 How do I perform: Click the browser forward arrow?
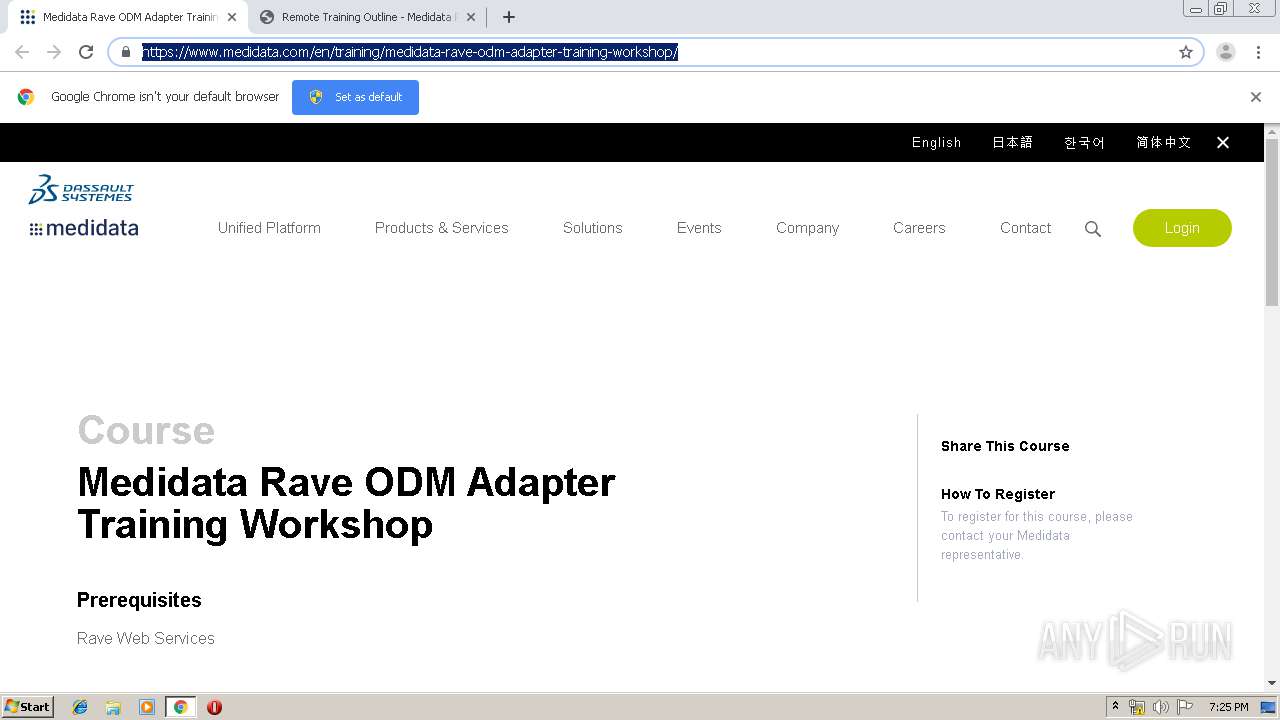click(x=54, y=52)
